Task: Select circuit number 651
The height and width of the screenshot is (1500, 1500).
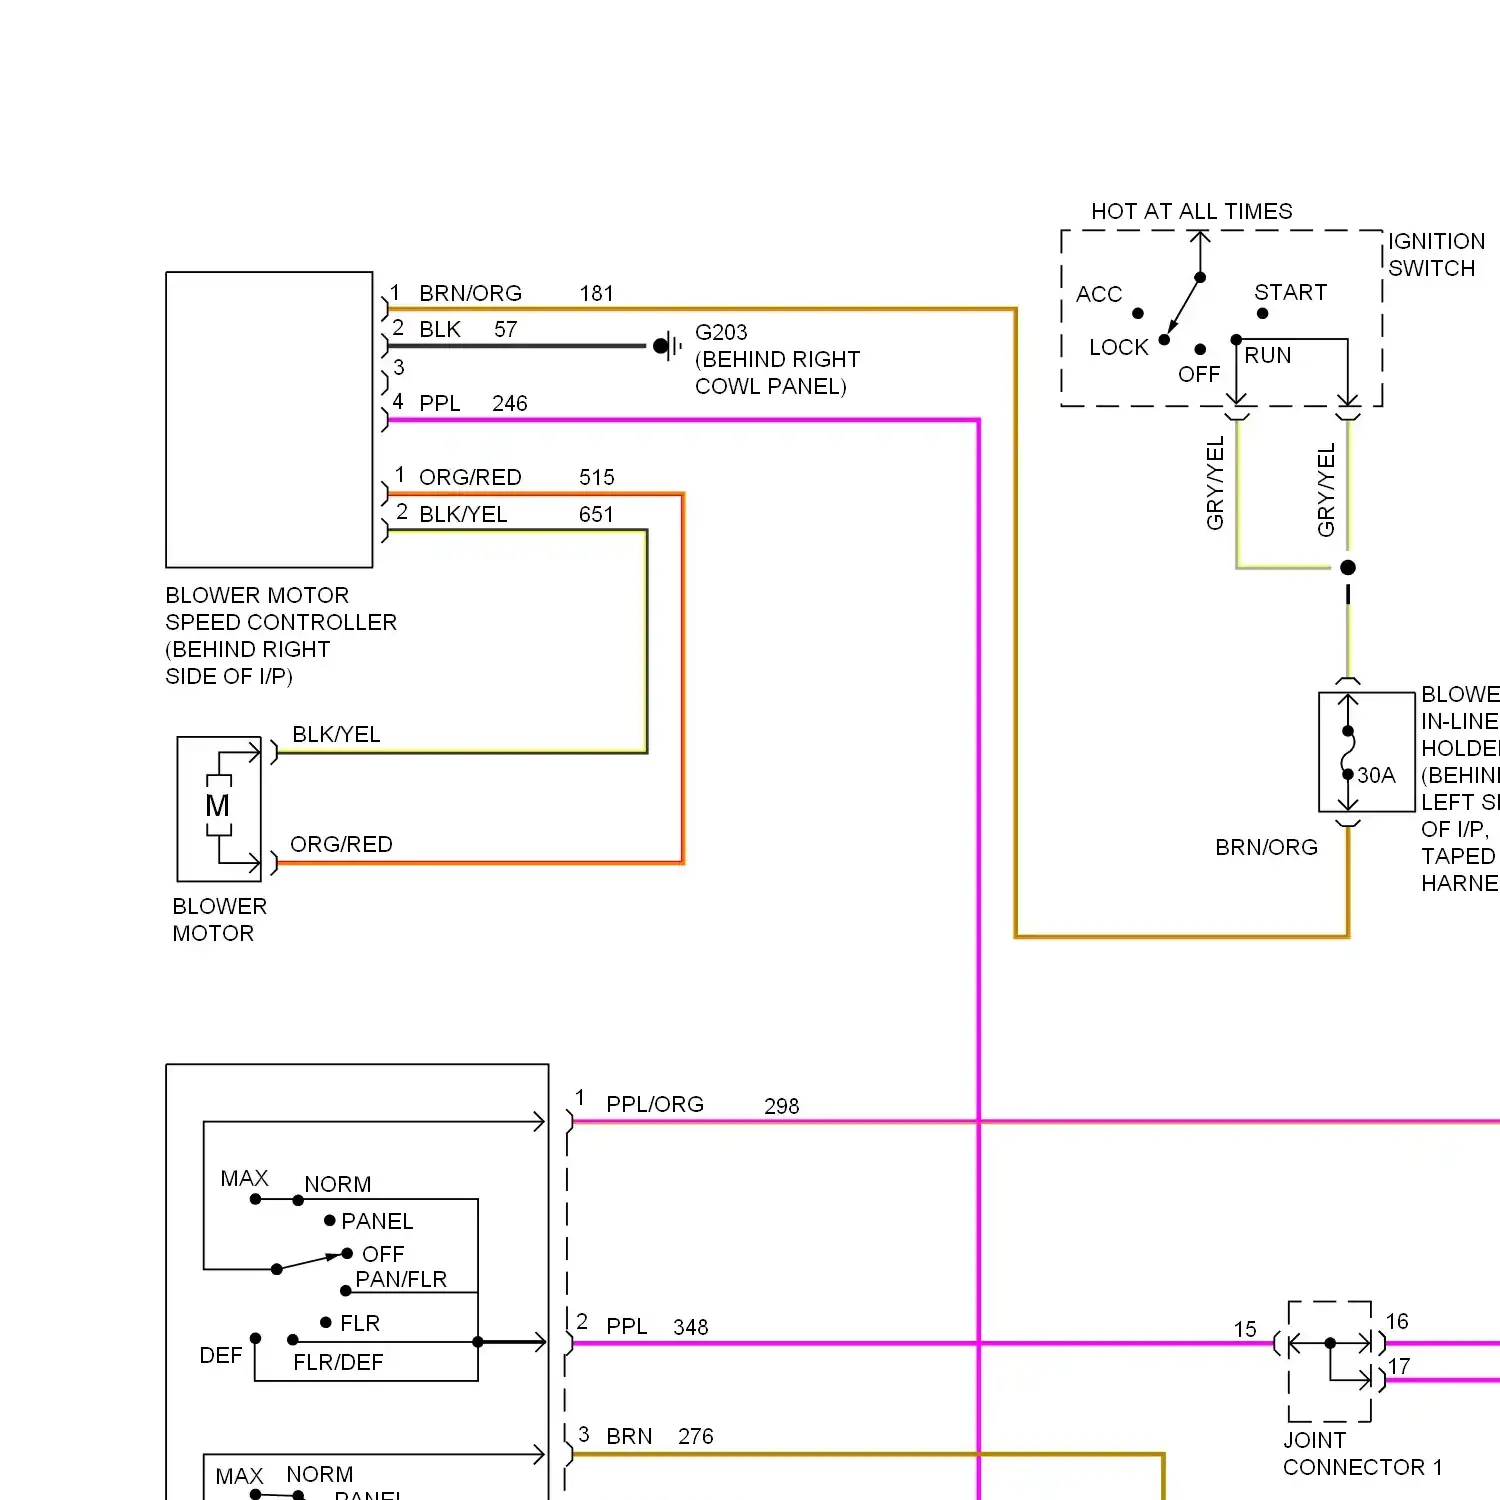Action: (596, 514)
